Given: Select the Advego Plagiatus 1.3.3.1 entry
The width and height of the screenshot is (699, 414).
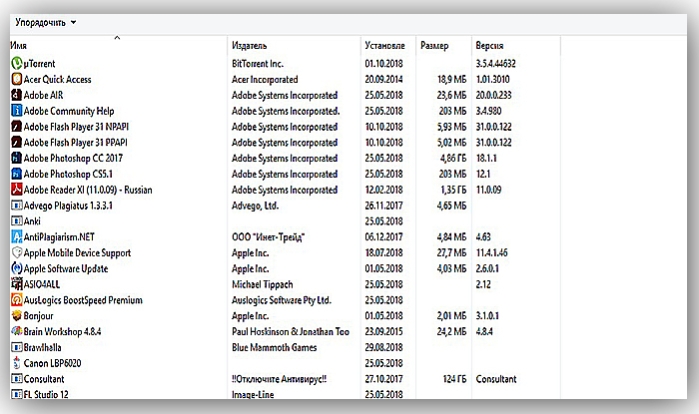Looking at the screenshot, I should pos(285,205).
